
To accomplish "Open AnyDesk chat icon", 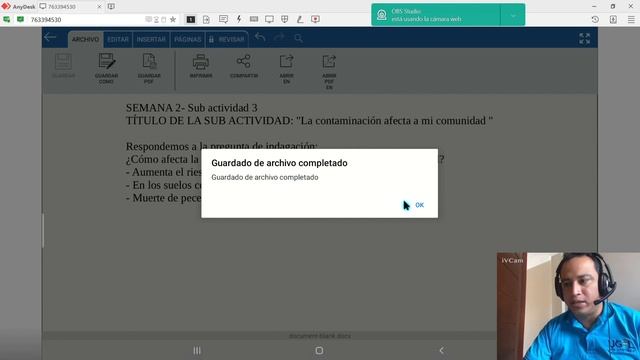I will 223,19.
